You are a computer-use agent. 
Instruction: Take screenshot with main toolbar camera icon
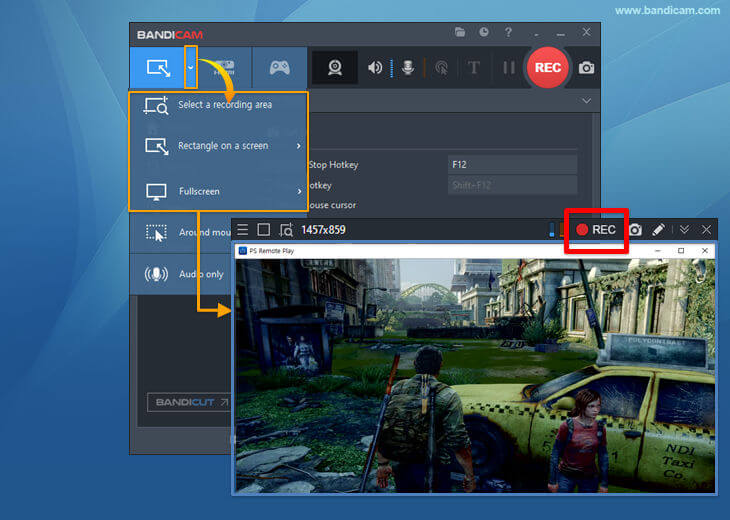(x=586, y=68)
